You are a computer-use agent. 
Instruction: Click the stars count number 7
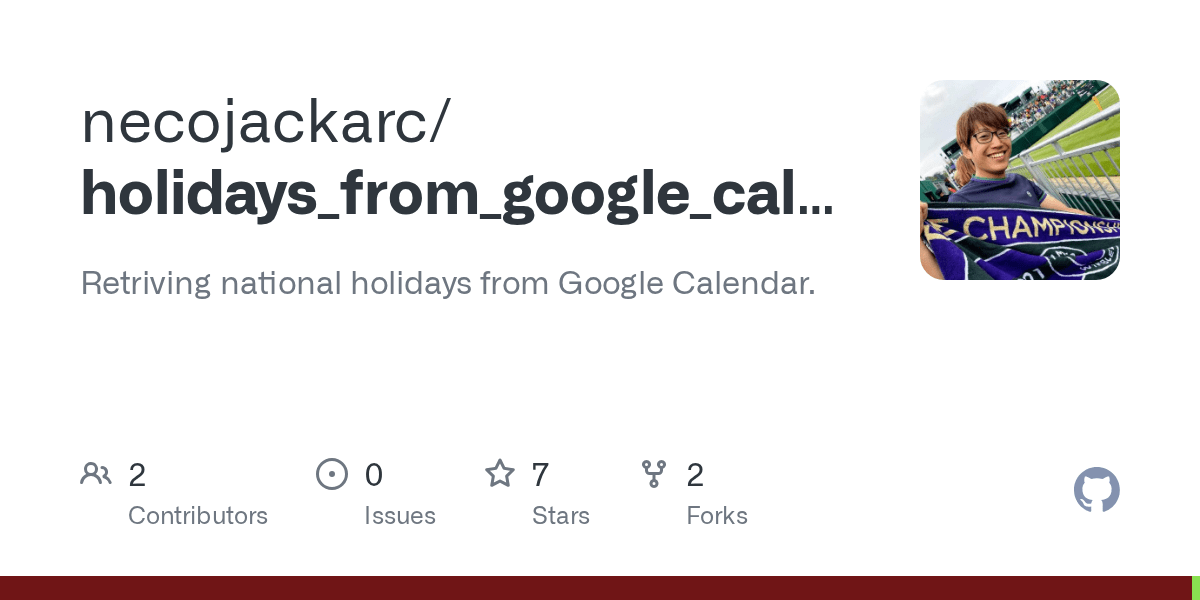point(540,475)
